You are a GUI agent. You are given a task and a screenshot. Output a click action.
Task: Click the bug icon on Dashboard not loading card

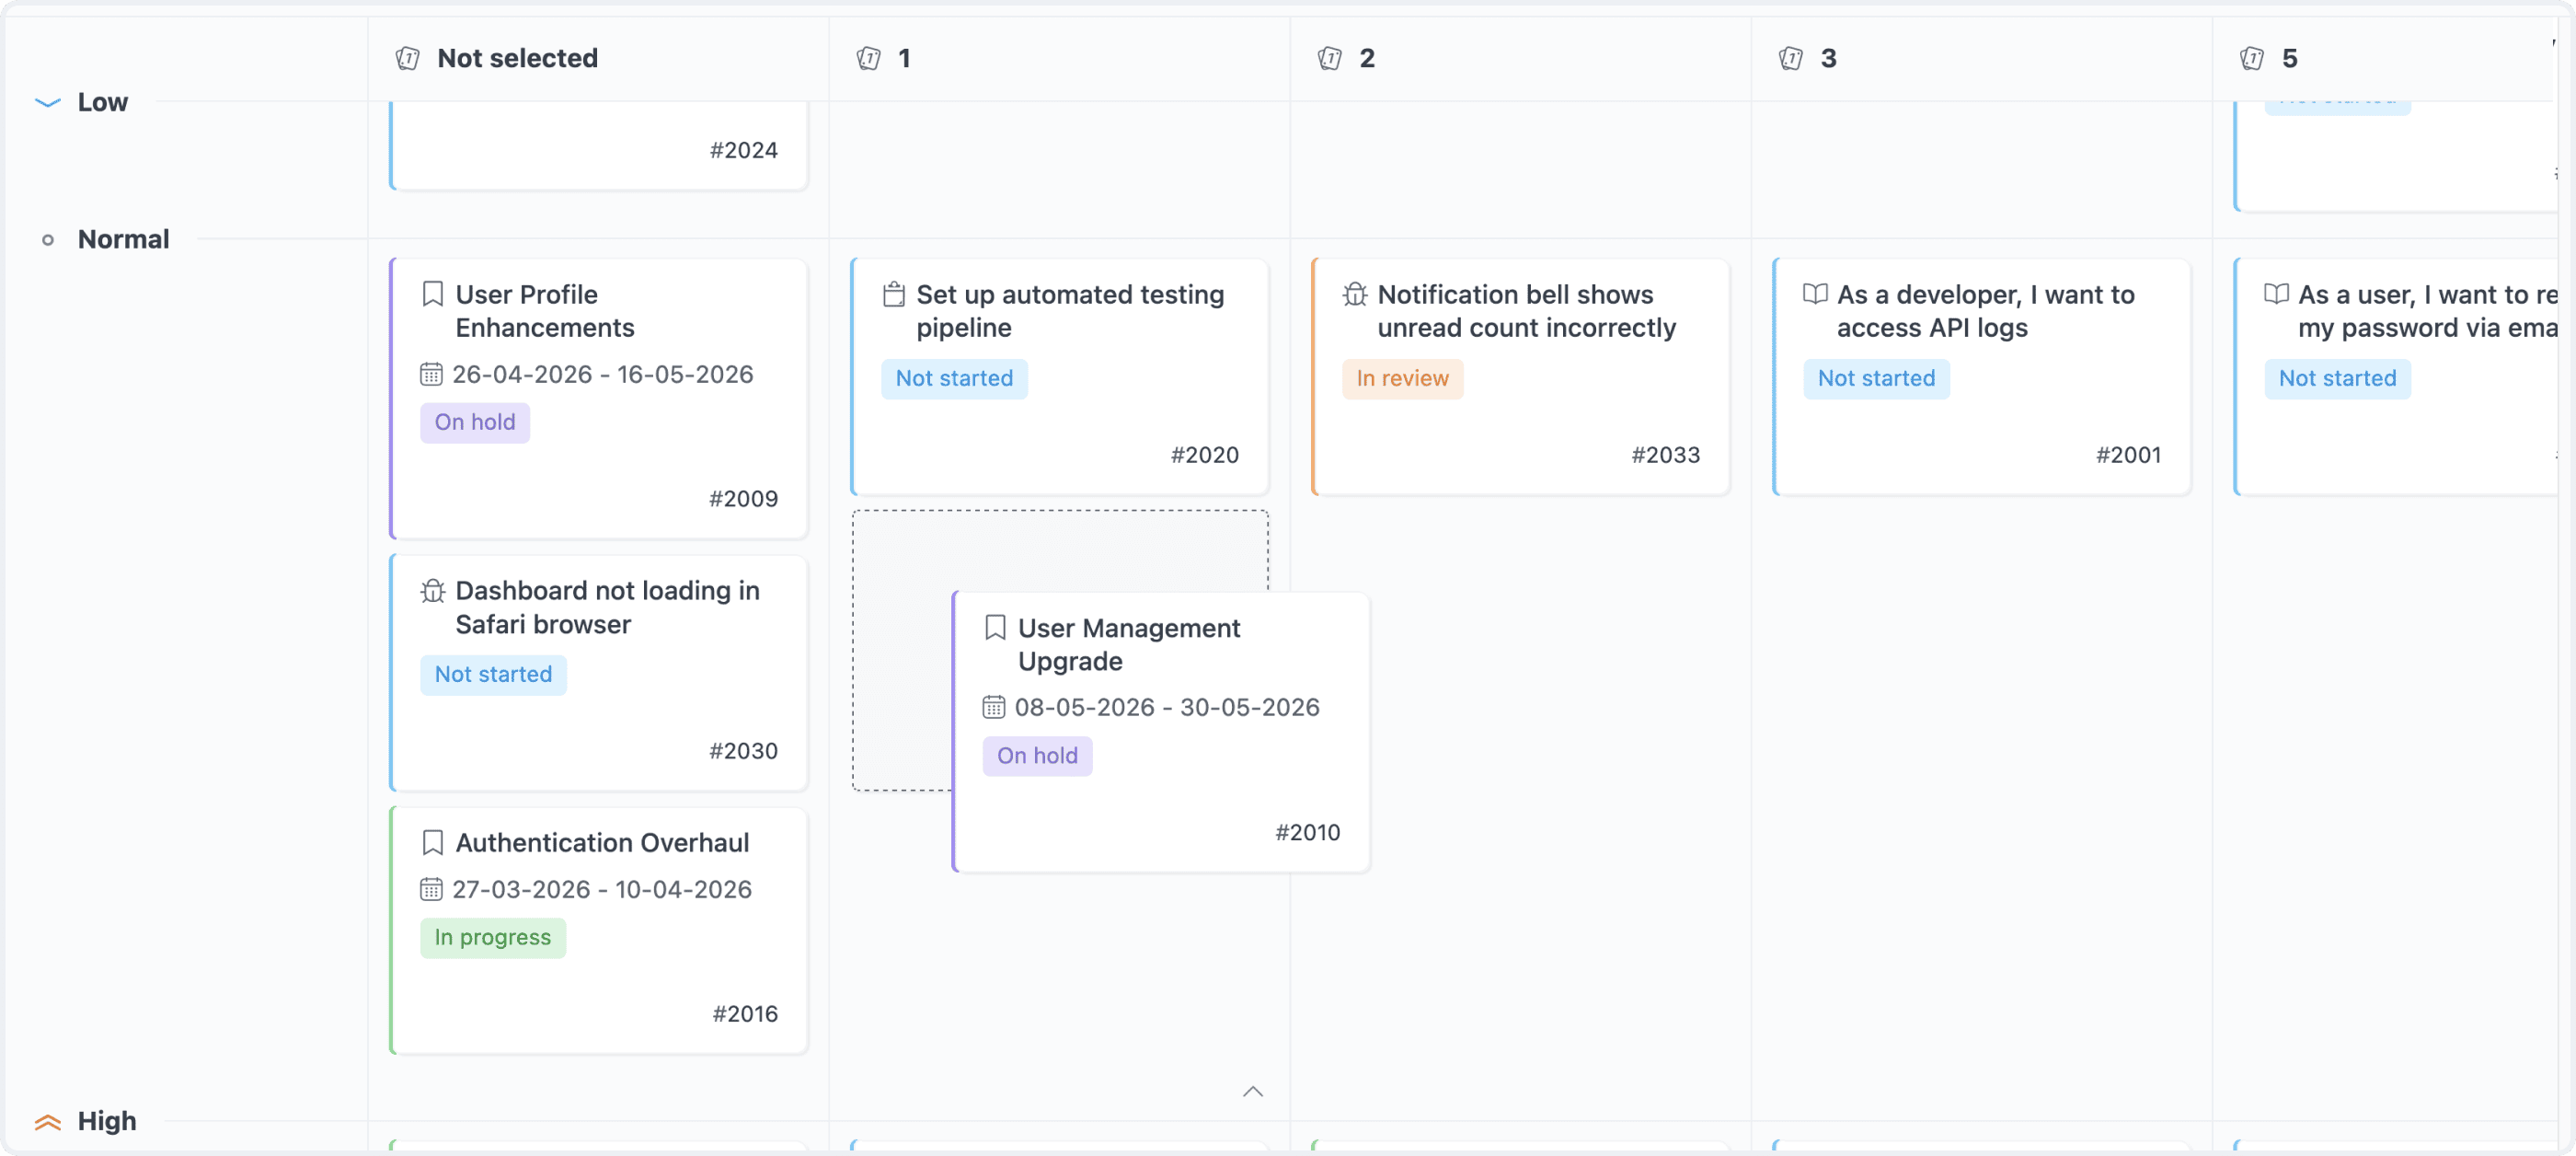[x=432, y=591]
